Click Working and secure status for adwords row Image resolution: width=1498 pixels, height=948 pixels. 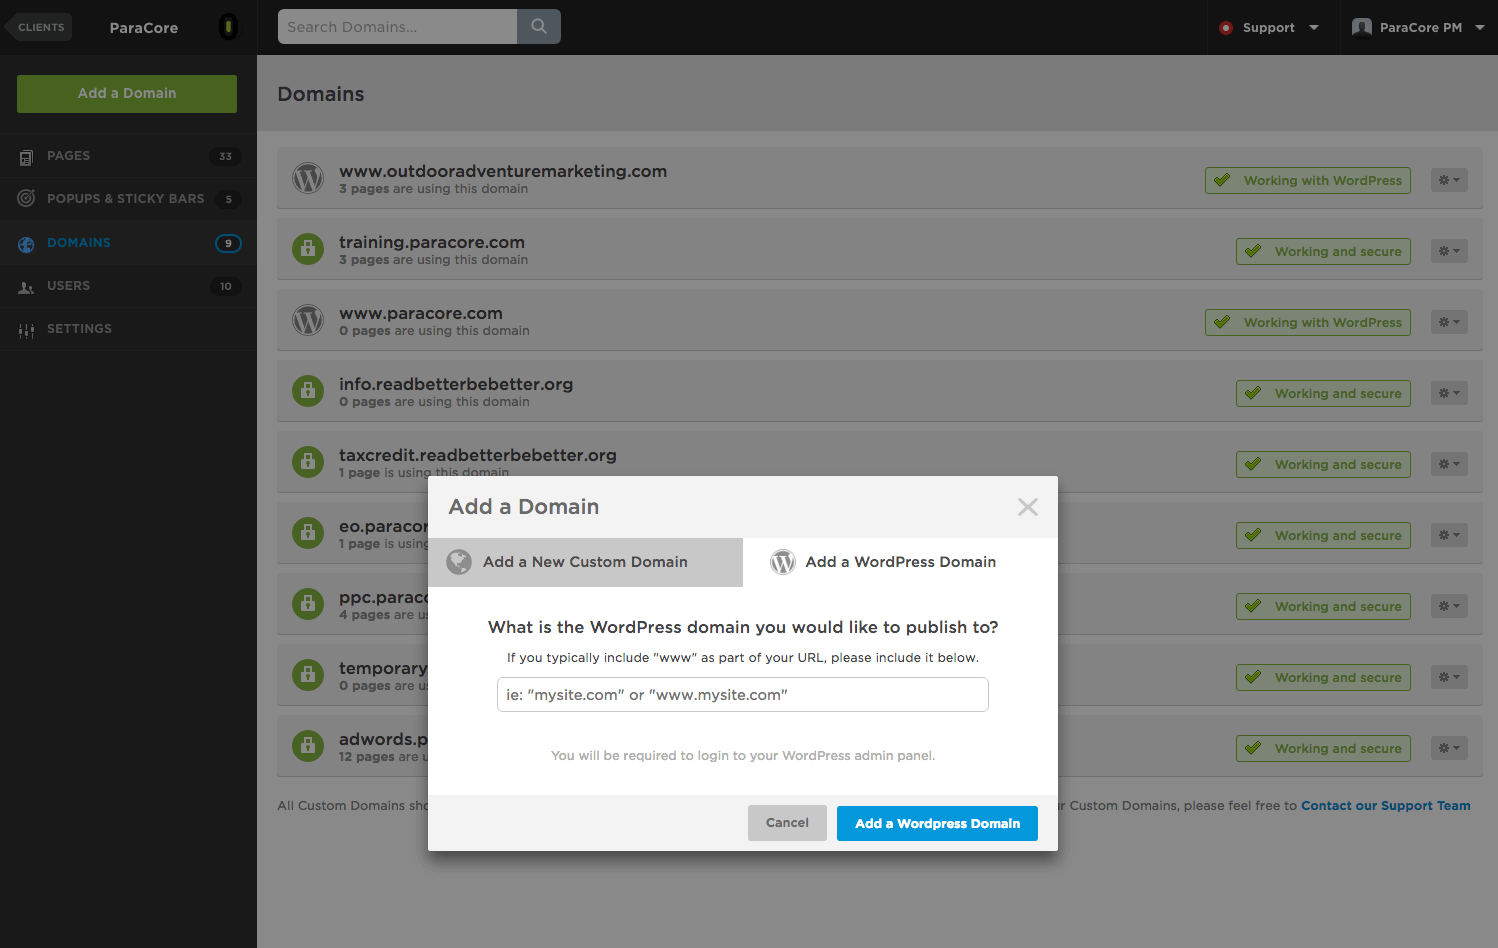point(1323,748)
